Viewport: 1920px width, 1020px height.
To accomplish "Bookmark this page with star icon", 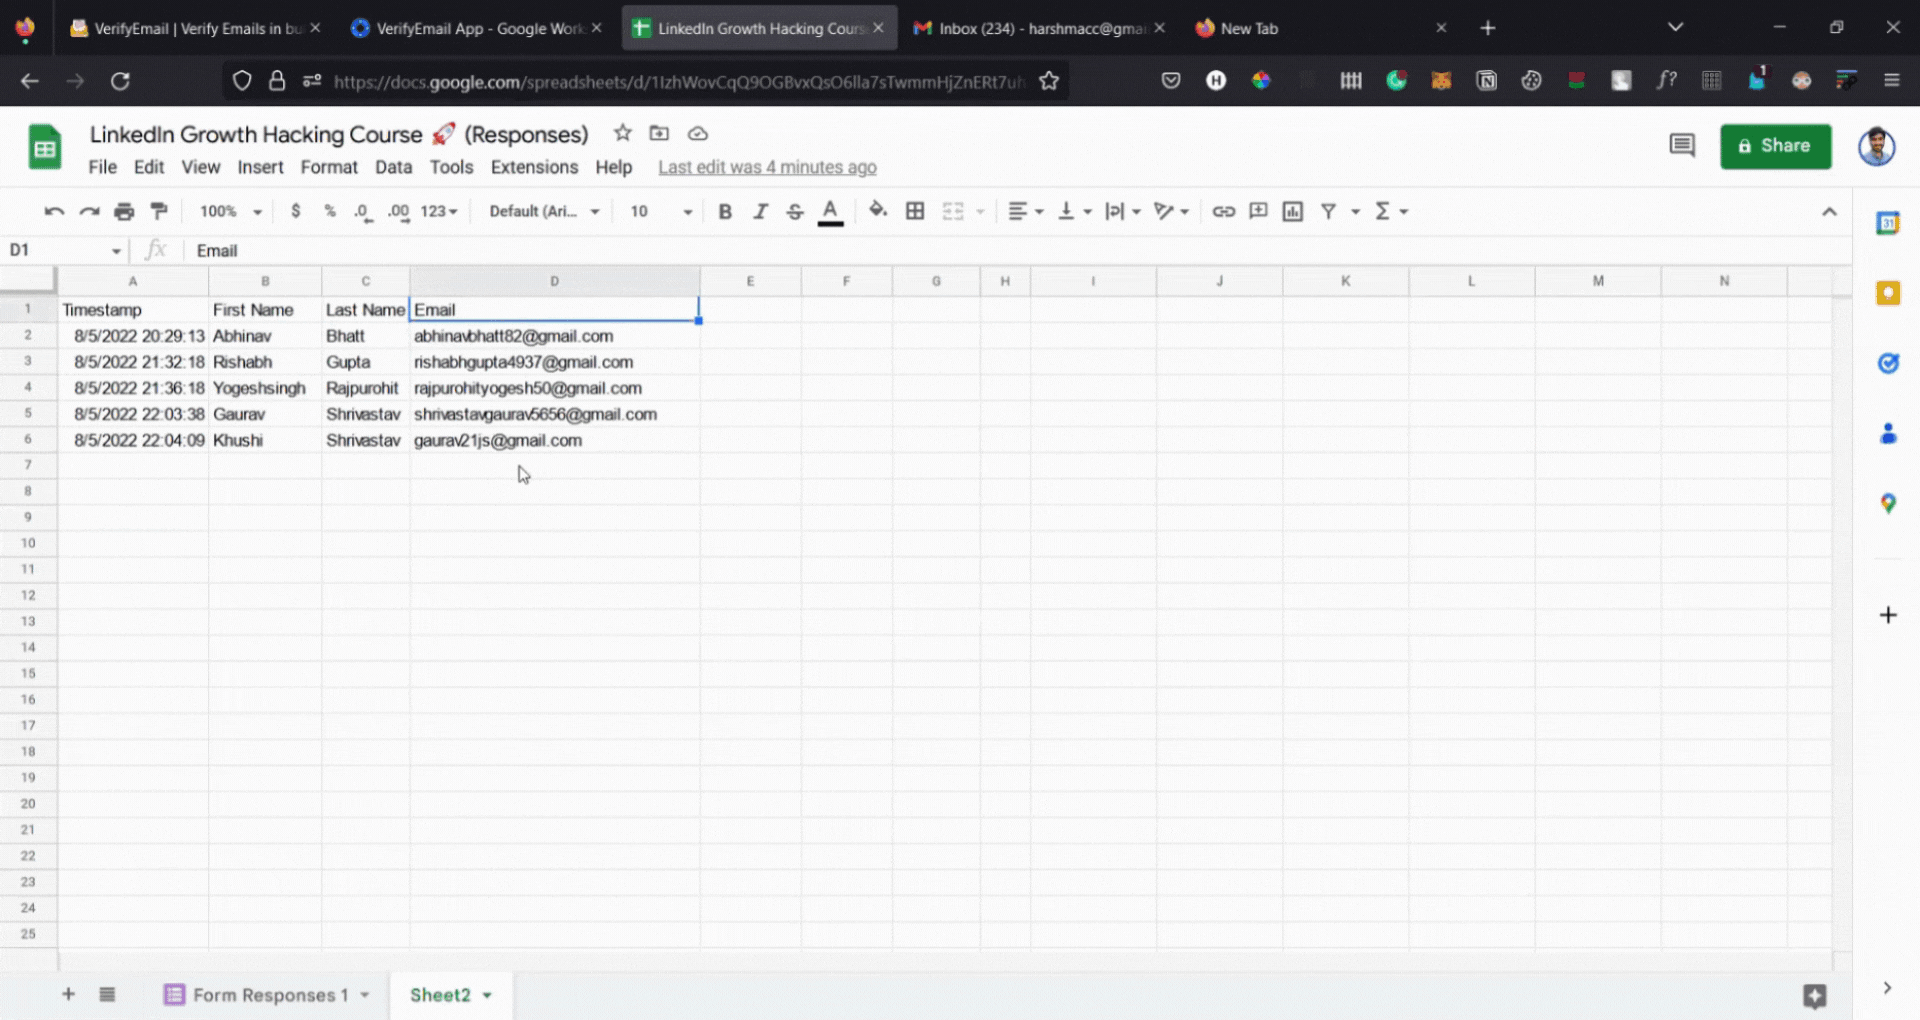I will tap(1048, 81).
